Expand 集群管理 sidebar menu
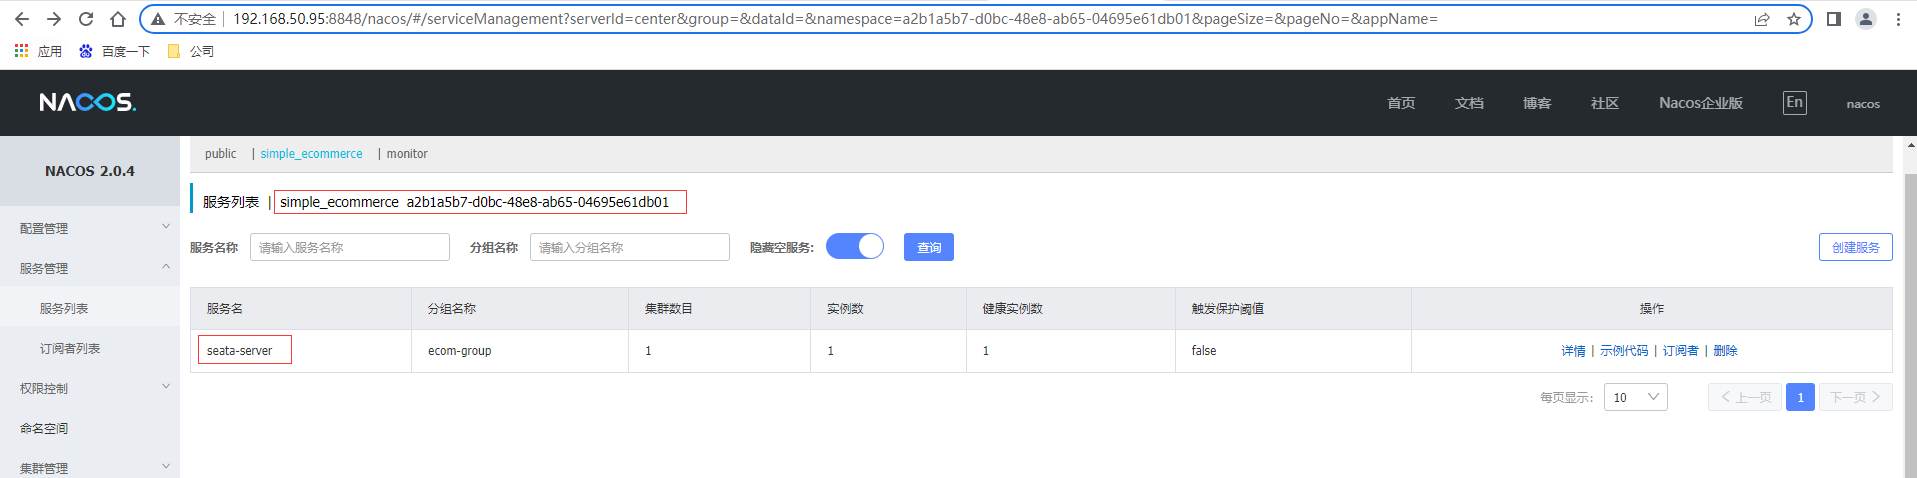 pyautogui.click(x=90, y=466)
